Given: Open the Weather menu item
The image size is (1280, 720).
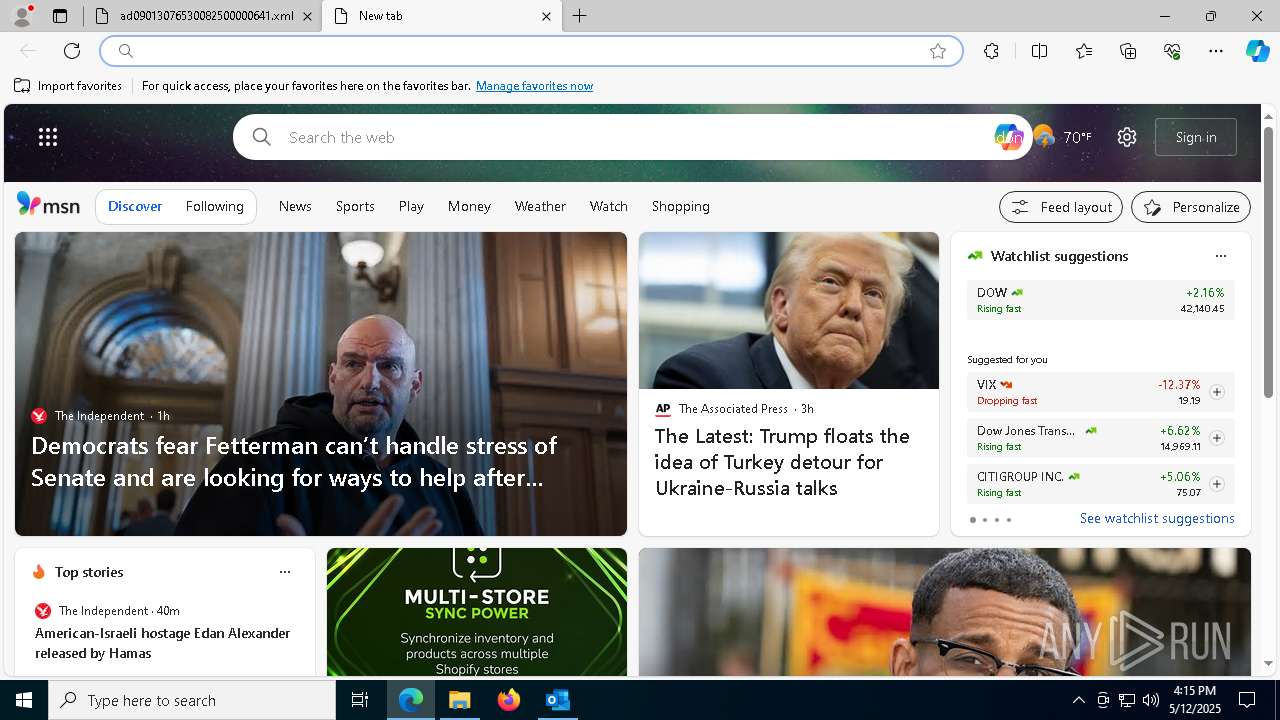Looking at the screenshot, I should coord(540,206).
